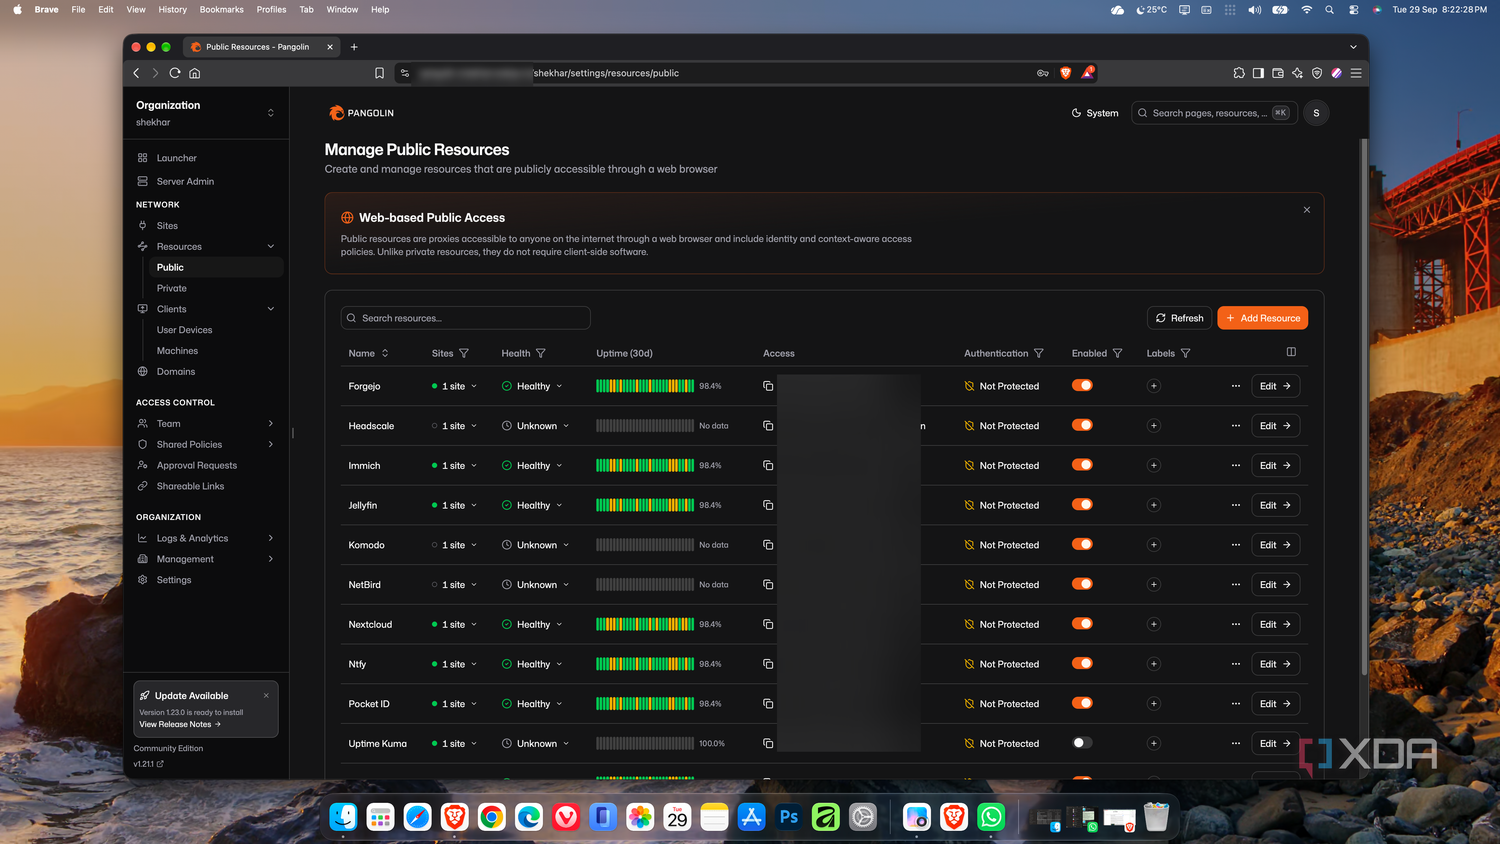The width and height of the screenshot is (1500, 844).
Task: Copy the Headscale access link
Action: tap(768, 426)
